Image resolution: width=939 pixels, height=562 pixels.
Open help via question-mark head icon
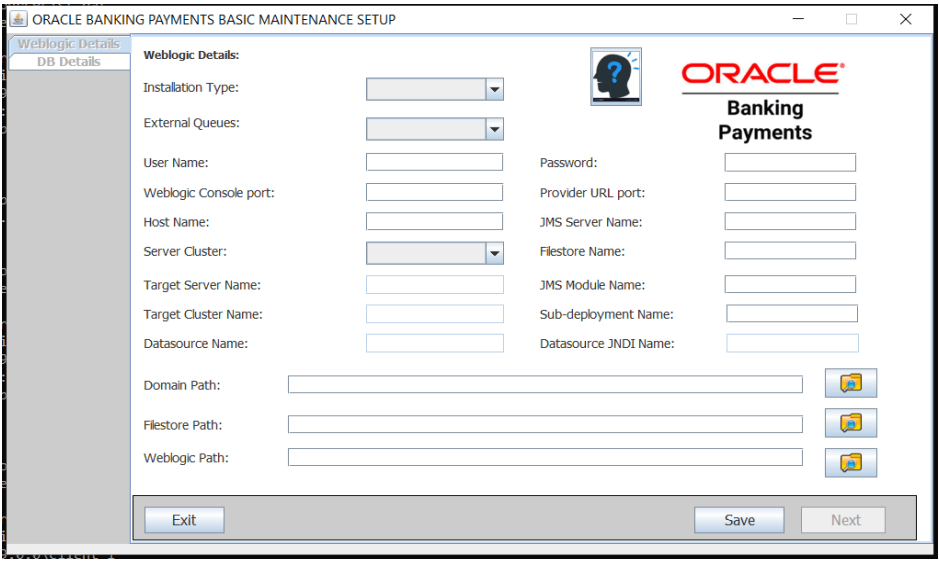pyautogui.click(x=616, y=77)
